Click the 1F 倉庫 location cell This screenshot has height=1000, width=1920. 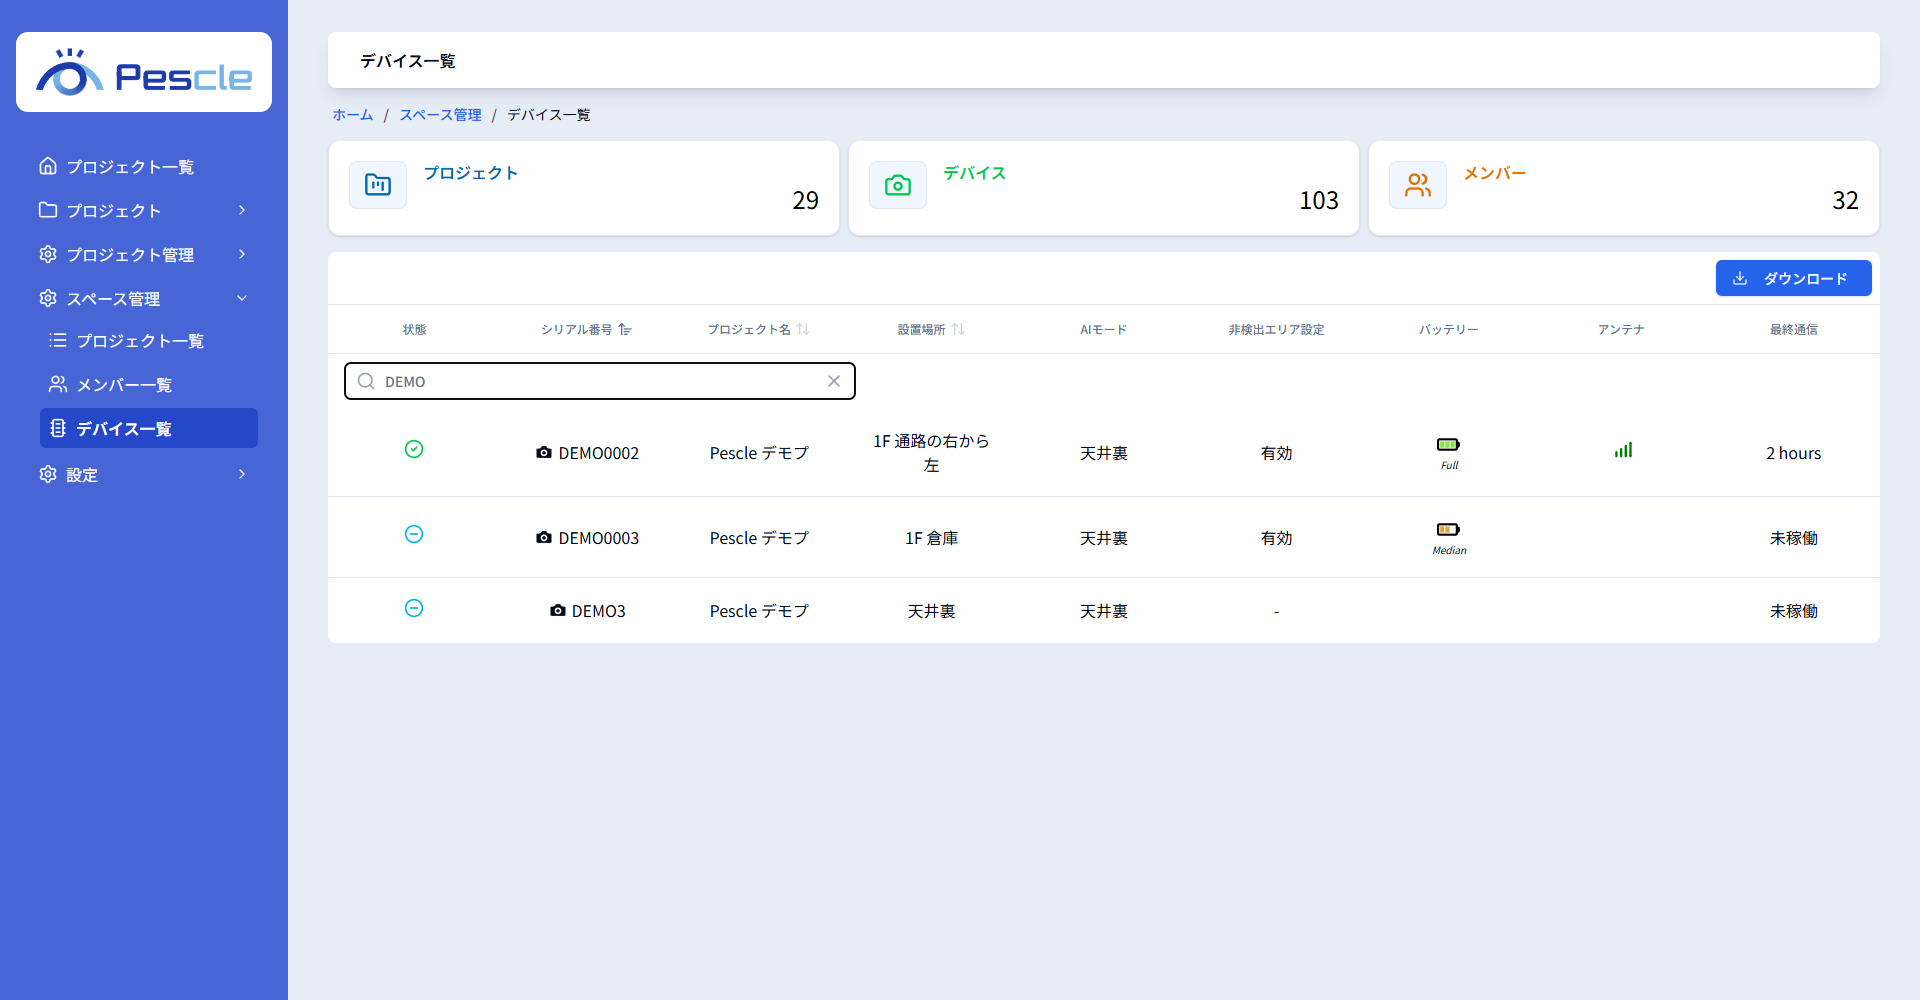tap(931, 538)
